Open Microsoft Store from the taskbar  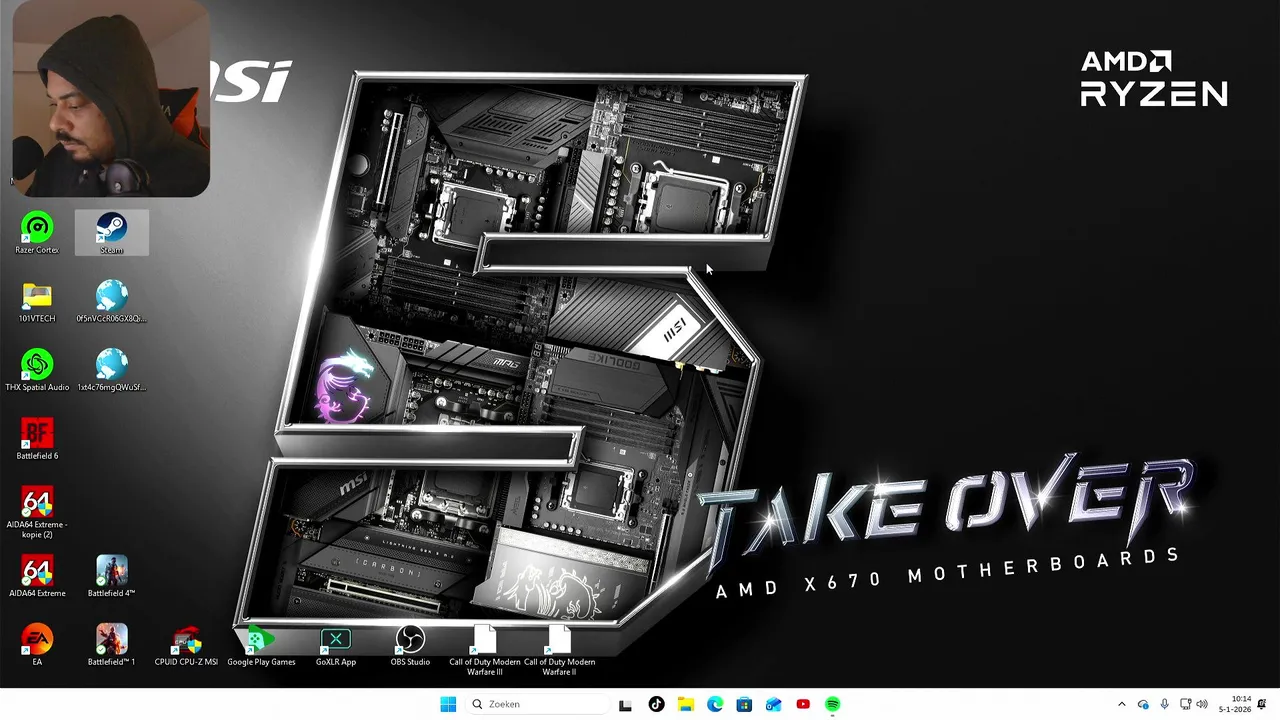pos(744,704)
